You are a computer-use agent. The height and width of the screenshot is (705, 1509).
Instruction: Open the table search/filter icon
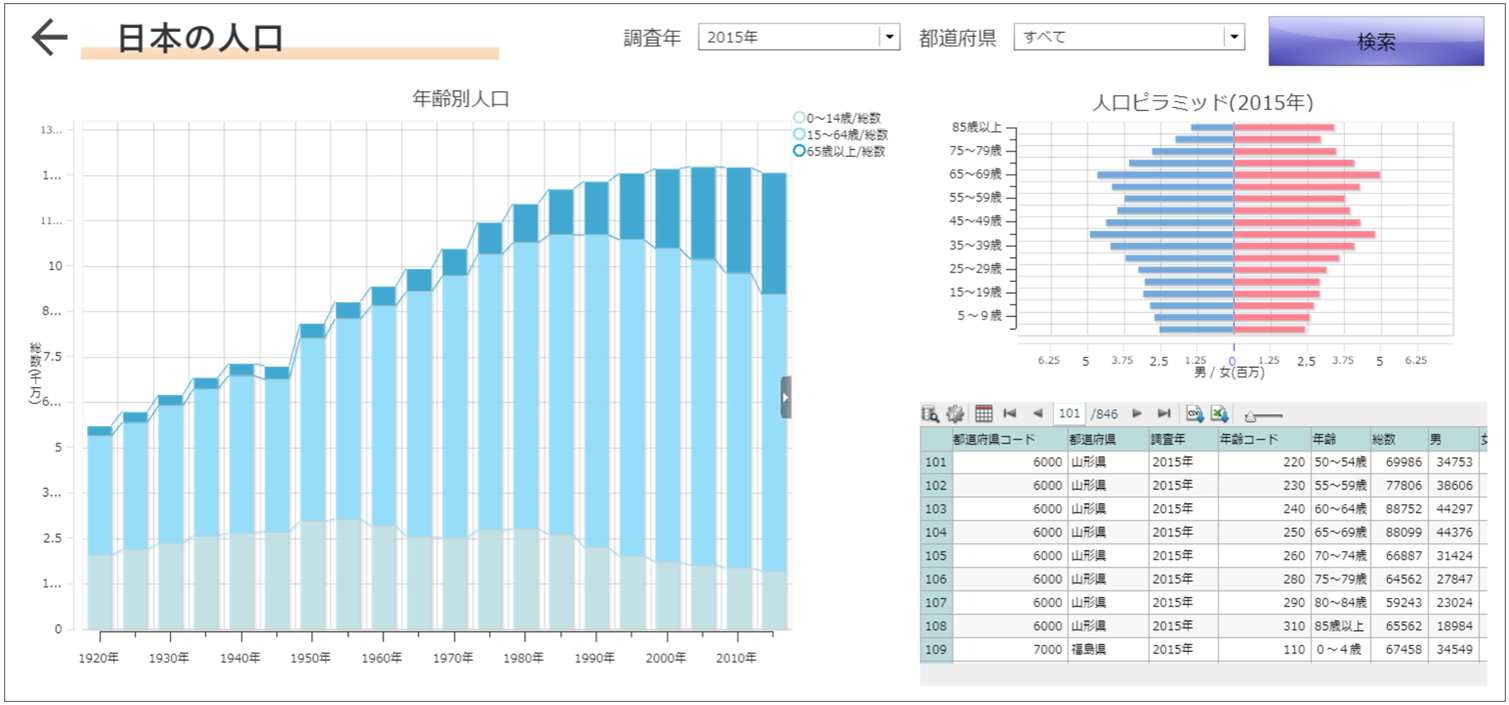[930, 413]
